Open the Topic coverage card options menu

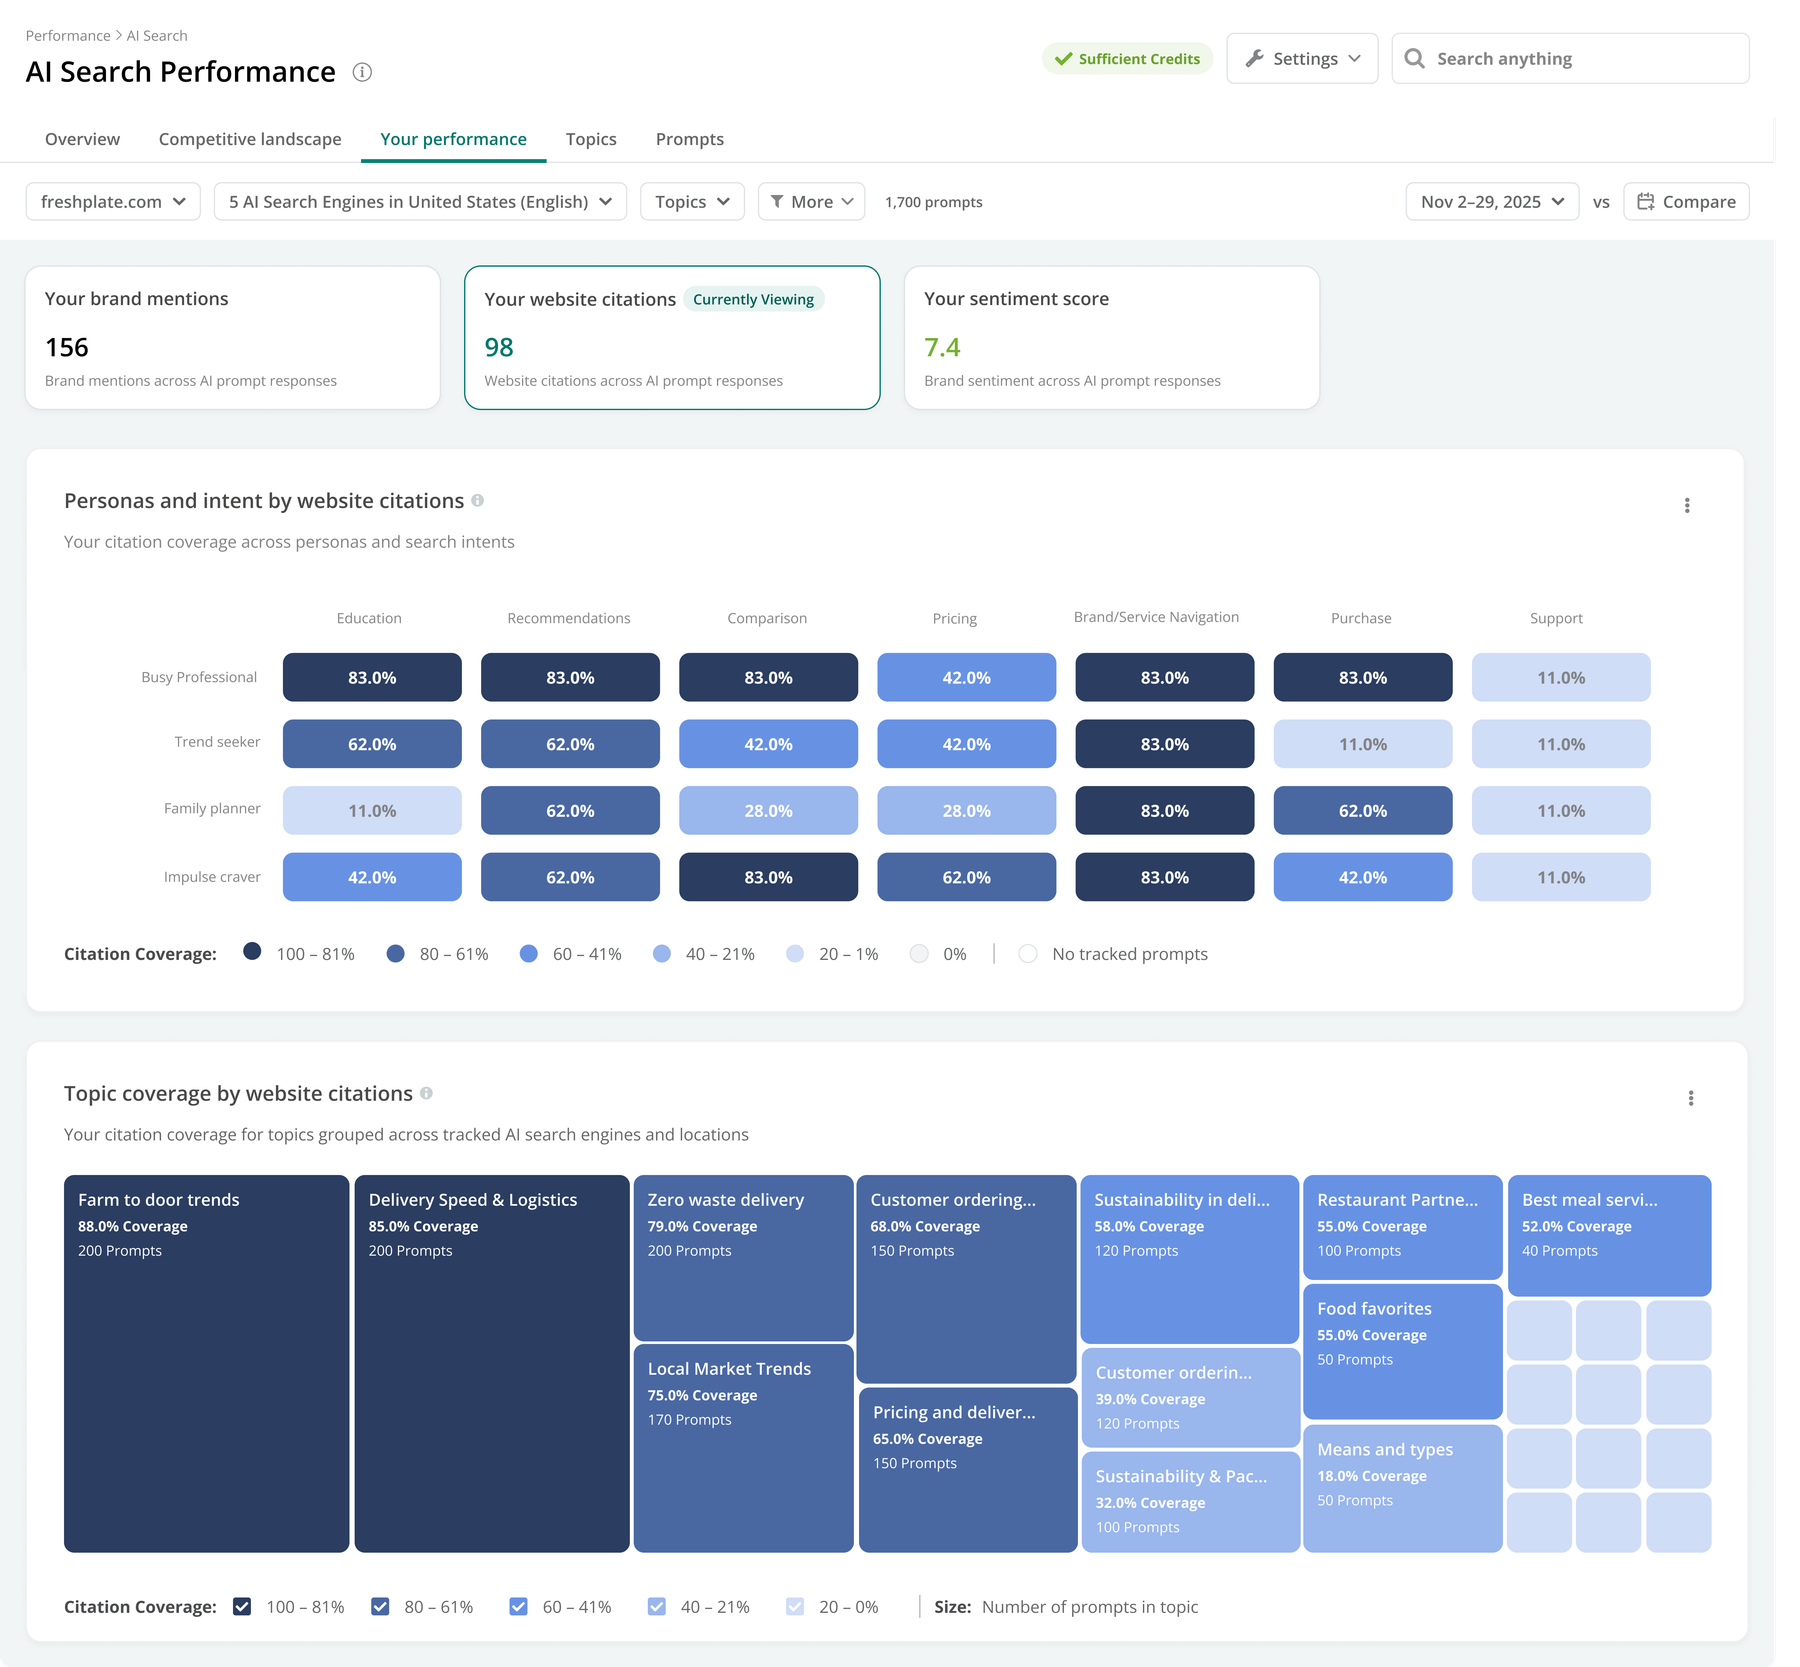pyautogui.click(x=1691, y=1098)
